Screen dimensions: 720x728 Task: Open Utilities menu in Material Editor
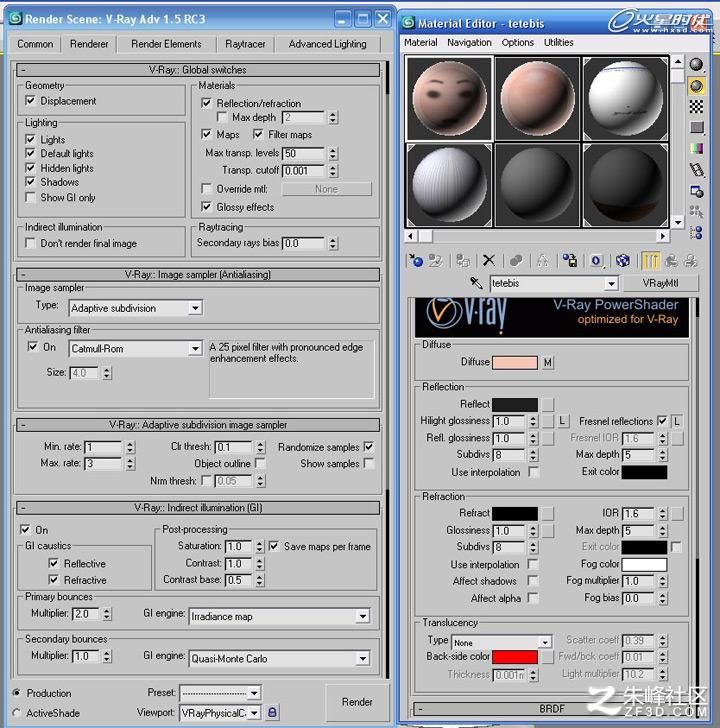pyautogui.click(x=558, y=42)
